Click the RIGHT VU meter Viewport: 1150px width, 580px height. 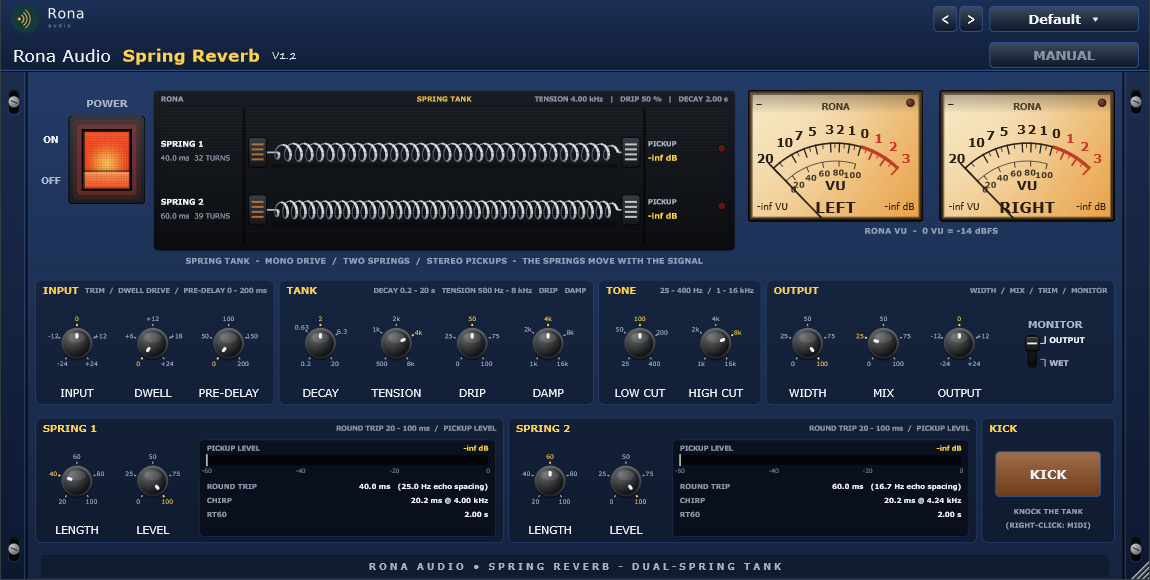(1027, 156)
